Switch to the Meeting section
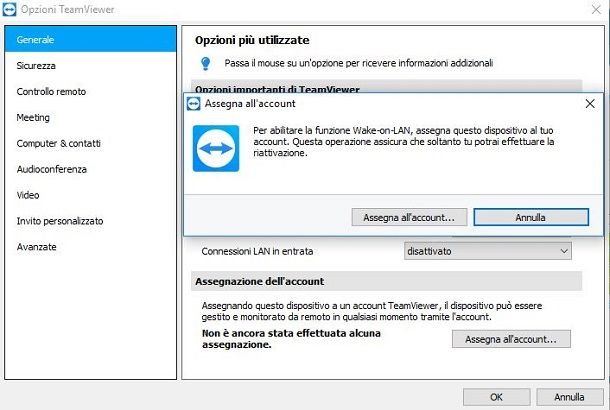This screenshot has width=610, height=410. [x=90, y=117]
